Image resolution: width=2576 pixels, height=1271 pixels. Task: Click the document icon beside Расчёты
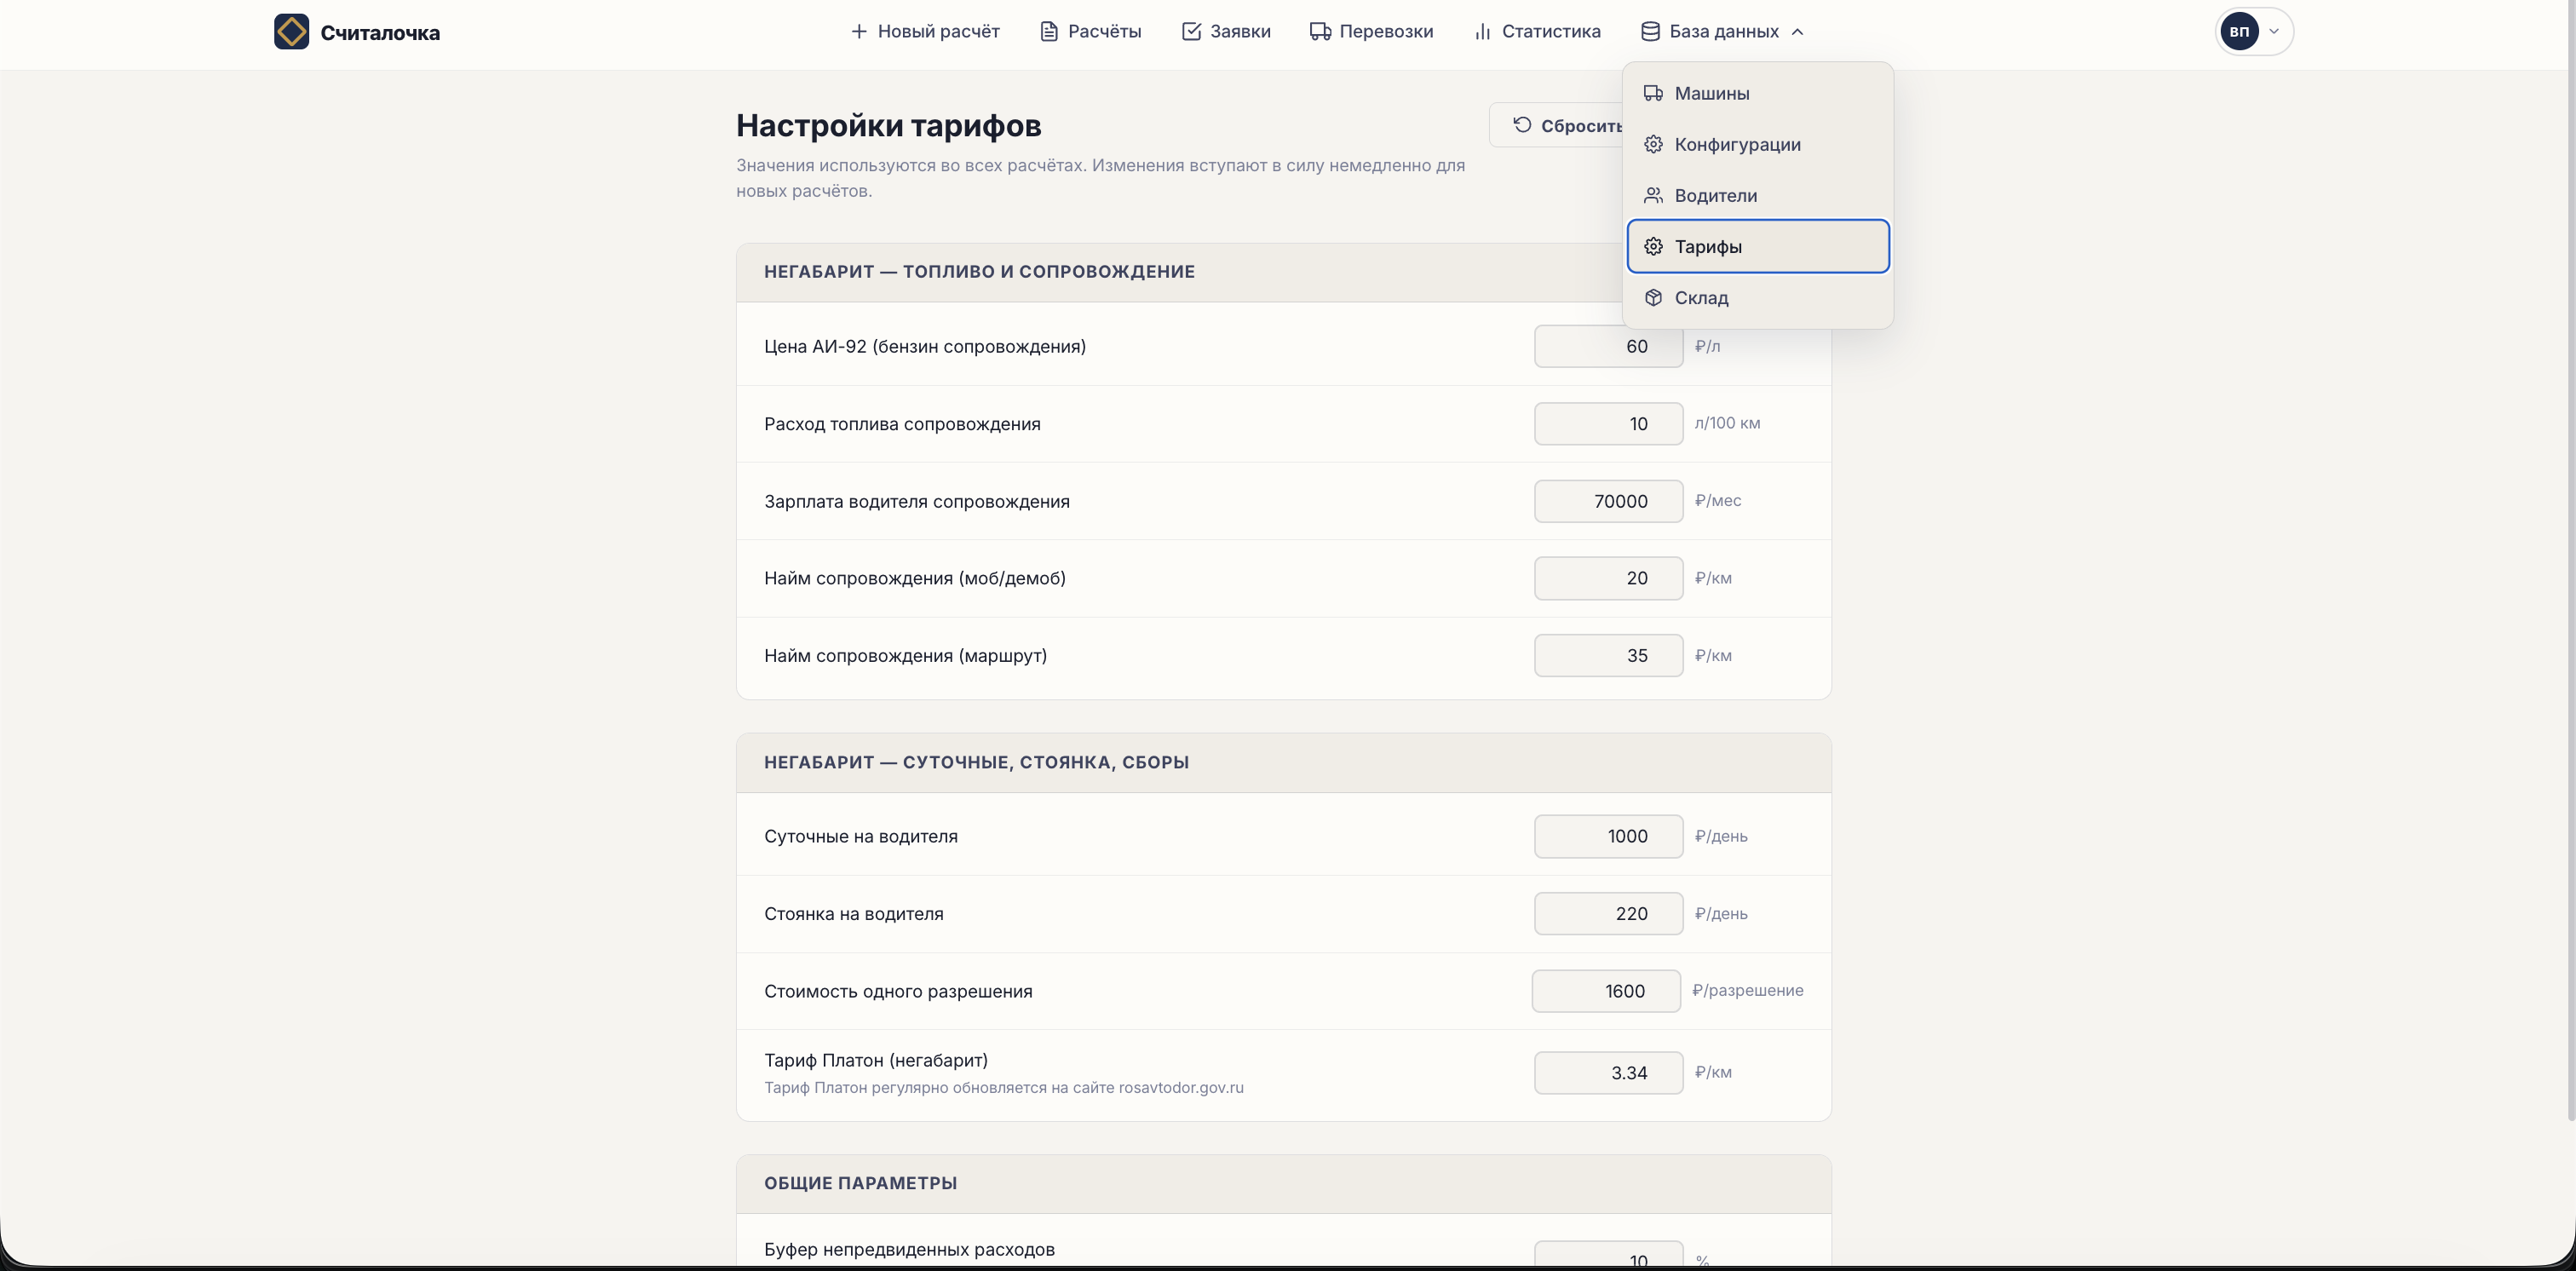[x=1048, y=32]
